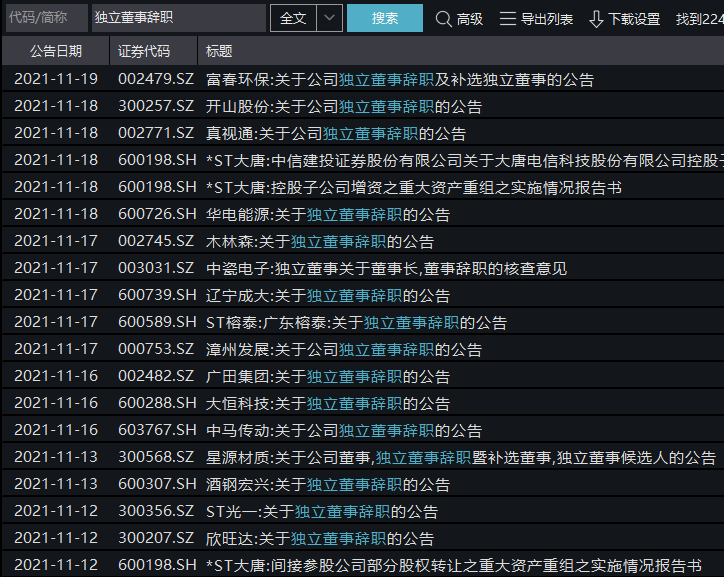The height and width of the screenshot is (577, 724).
Task: Open ST光一 announcement title
Action: 322,511
